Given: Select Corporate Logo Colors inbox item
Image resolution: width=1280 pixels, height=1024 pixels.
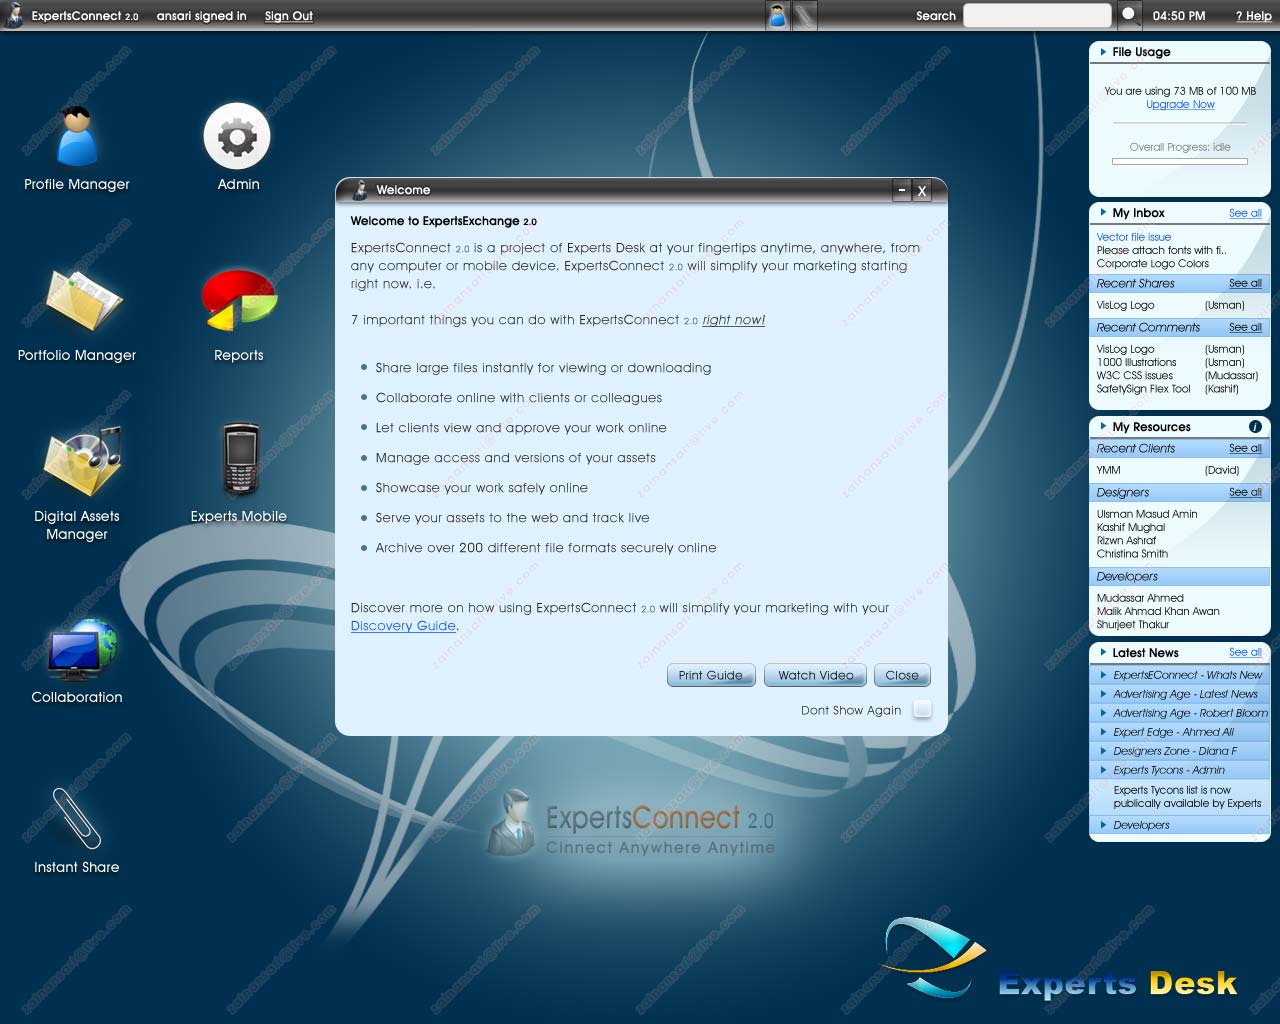Looking at the screenshot, I should (1152, 264).
